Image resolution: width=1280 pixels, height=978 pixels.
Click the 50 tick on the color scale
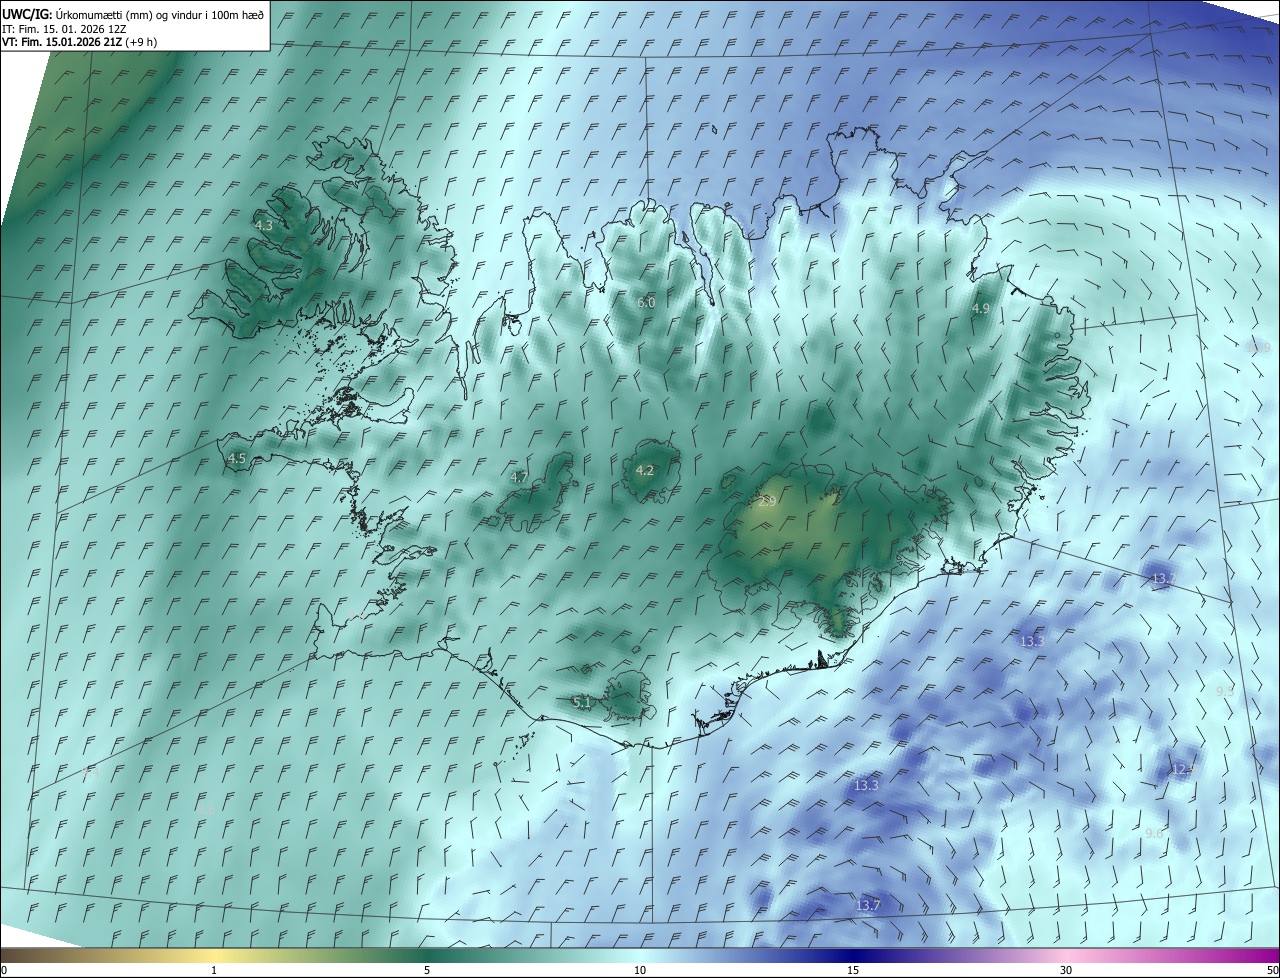point(1272,970)
